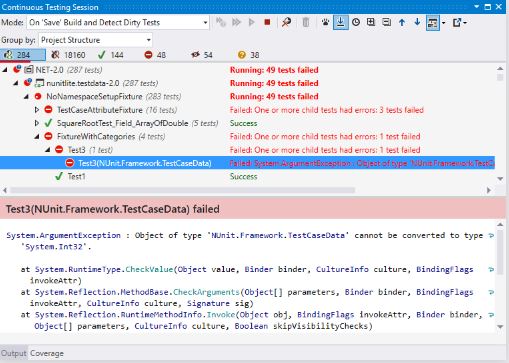Click the failed icon beside FixtureWithCategories
This screenshot has width=509, height=363.
(x=49, y=136)
